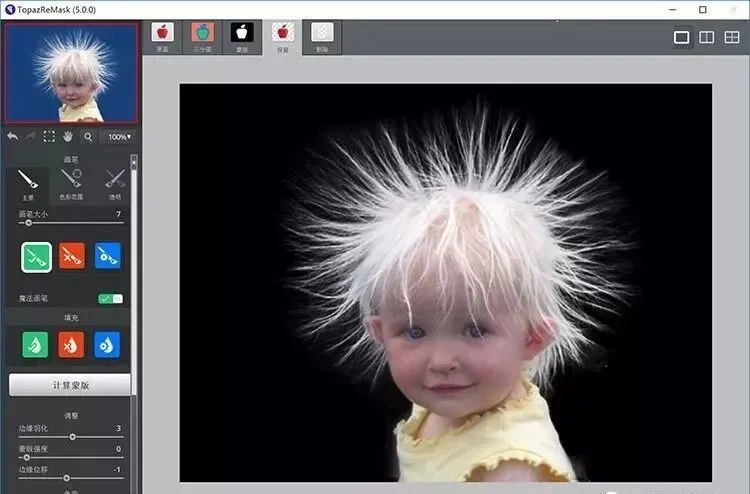
Task: Click the magnifier zoom icon
Action: 88,136
